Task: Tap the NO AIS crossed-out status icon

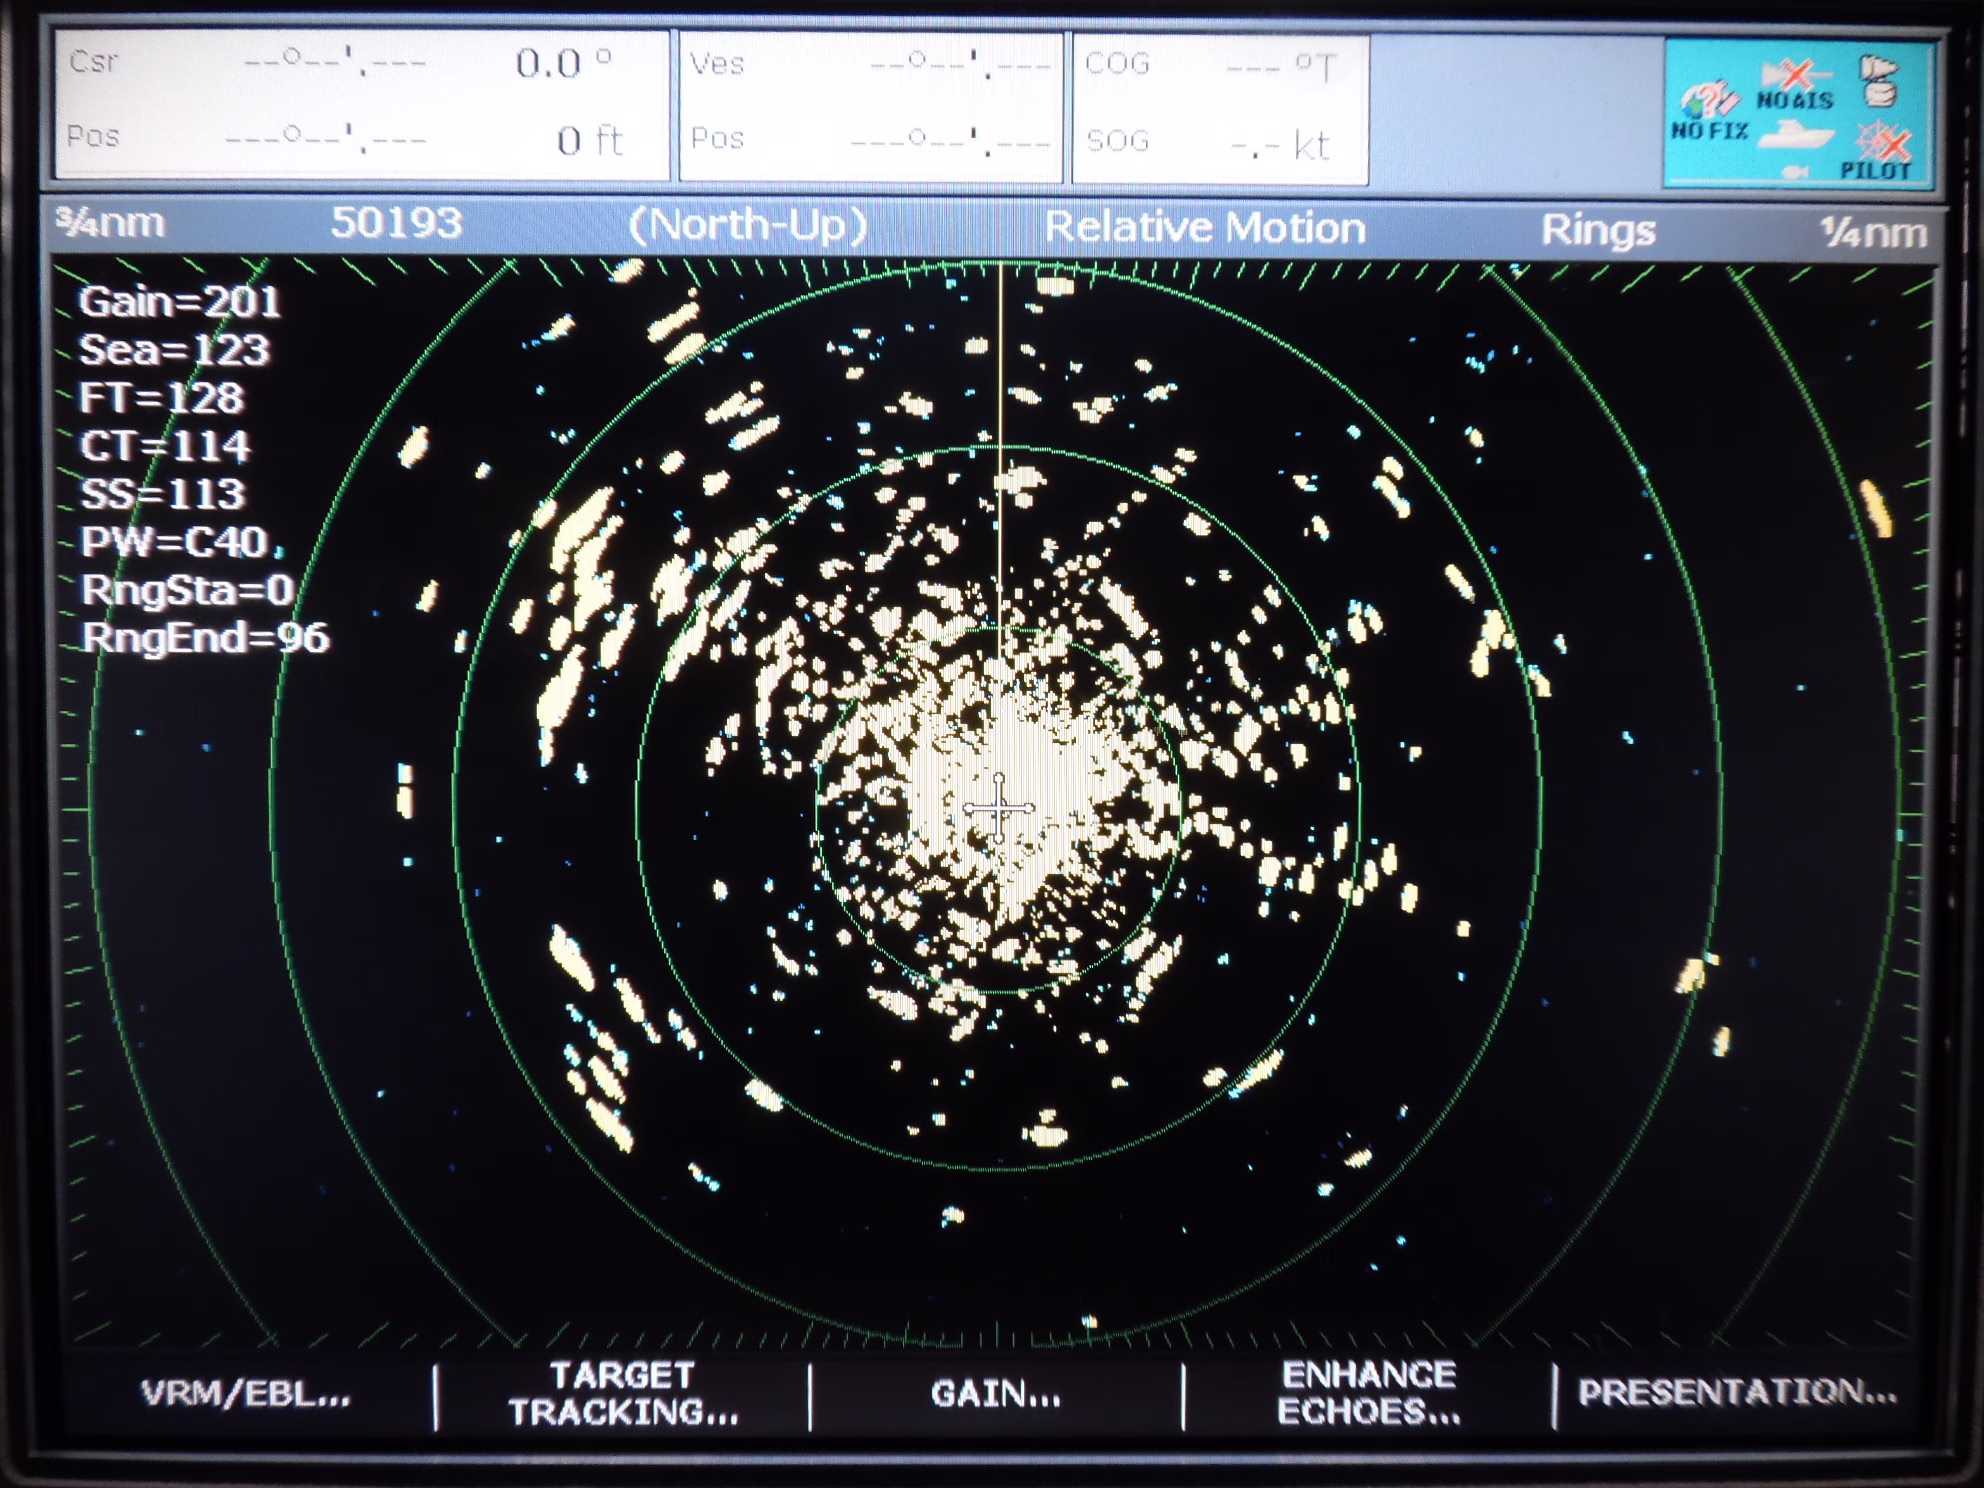Action: [x=1795, y=85]
